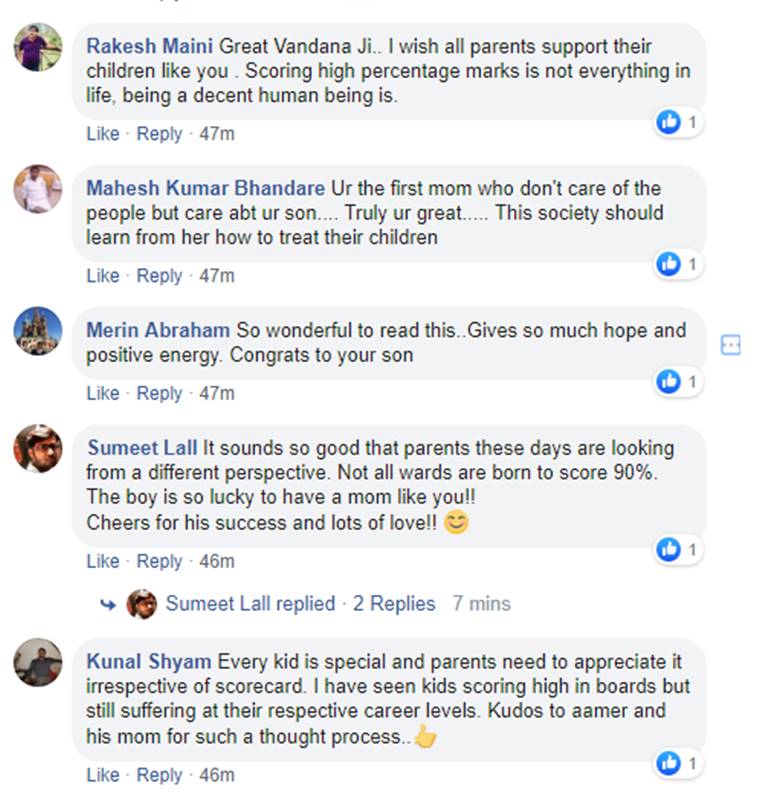Open Rakesh Maini's profile picture
This screenshot has height=794, width=759.
pyautogui.click(x=38, y=47)
